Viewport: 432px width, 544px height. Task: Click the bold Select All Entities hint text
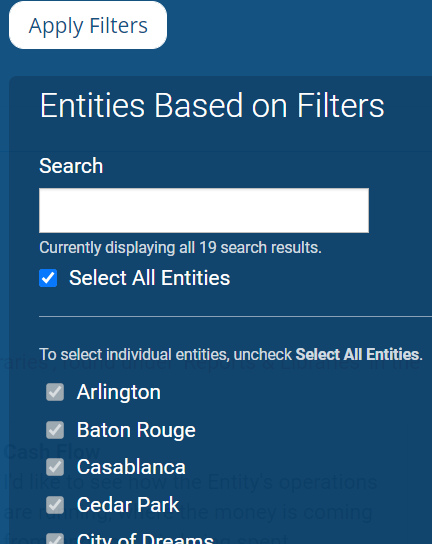(x=357, y=355)
